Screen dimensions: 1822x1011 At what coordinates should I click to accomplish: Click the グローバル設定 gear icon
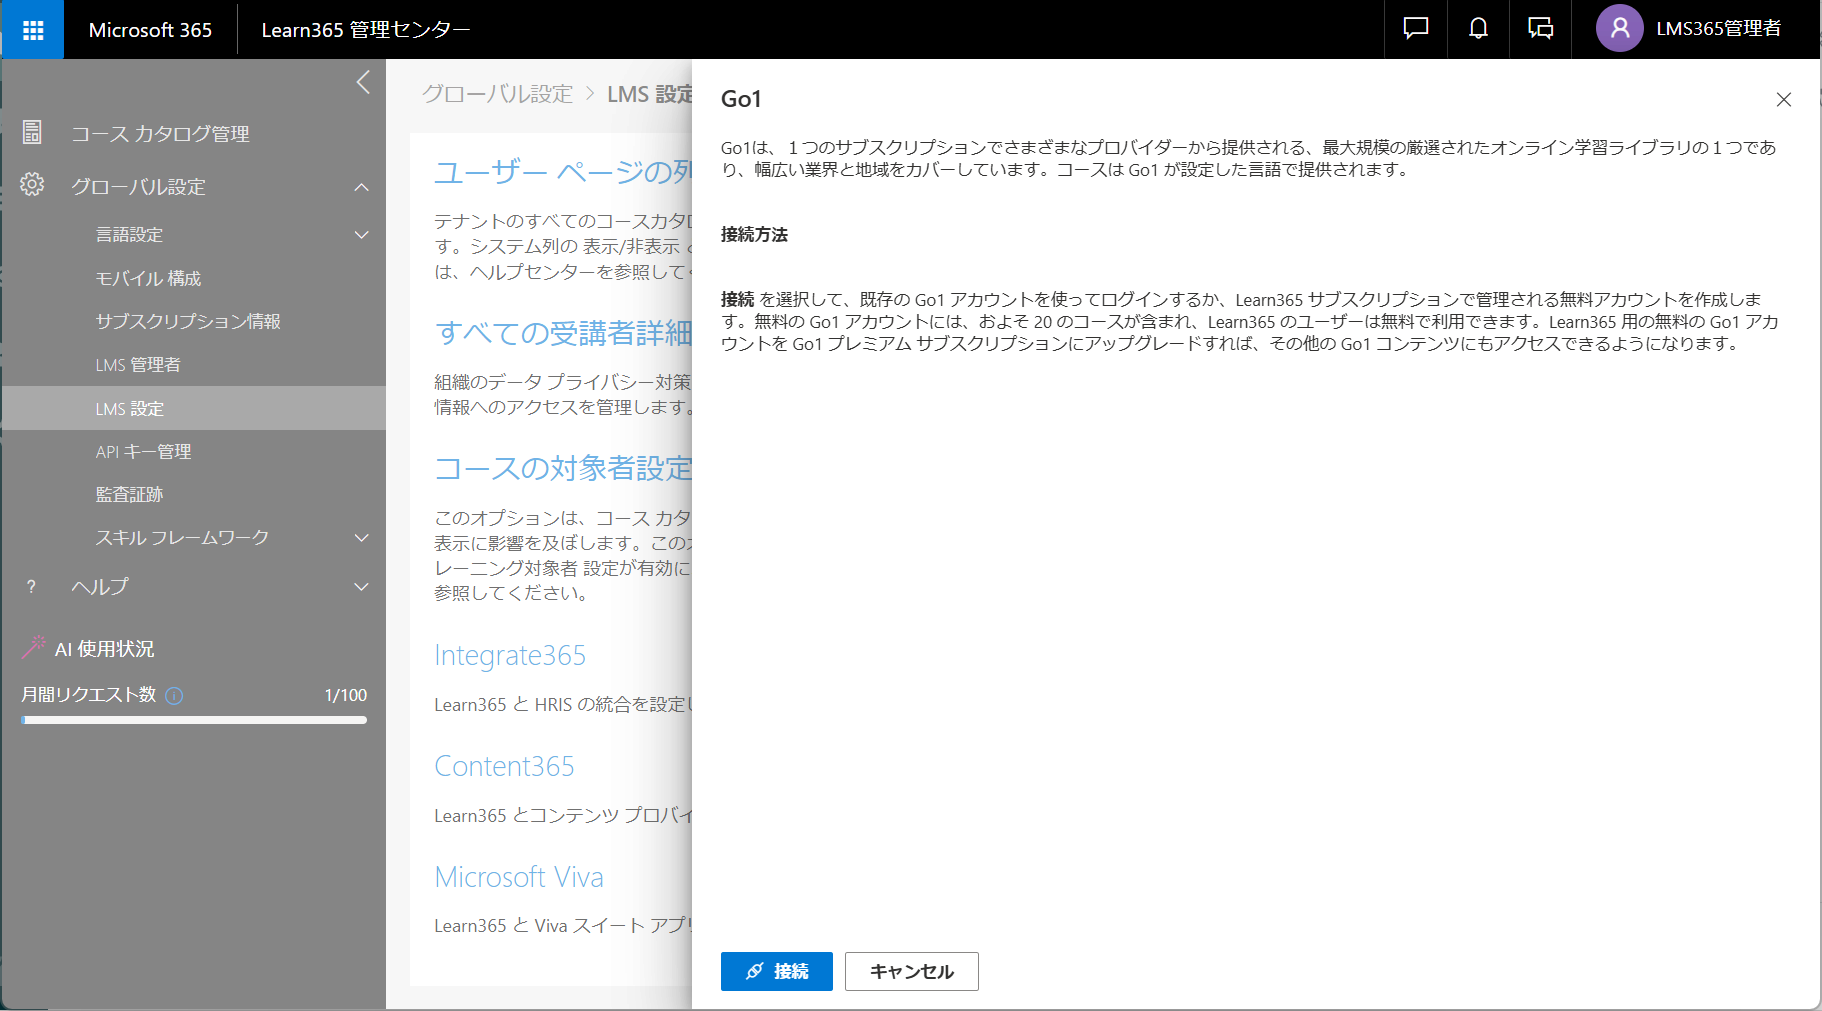tap(32, 185)
